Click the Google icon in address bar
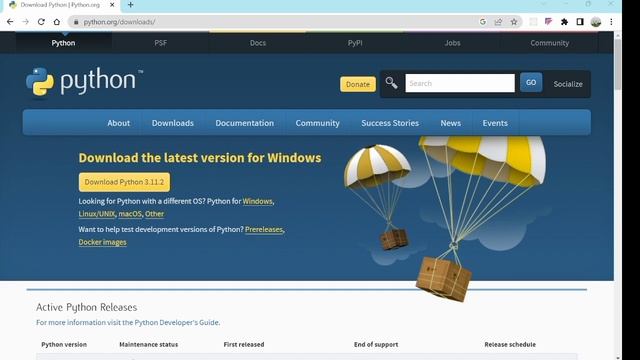Viewport: 640px width, 360px height. click(x=482, y=22)
